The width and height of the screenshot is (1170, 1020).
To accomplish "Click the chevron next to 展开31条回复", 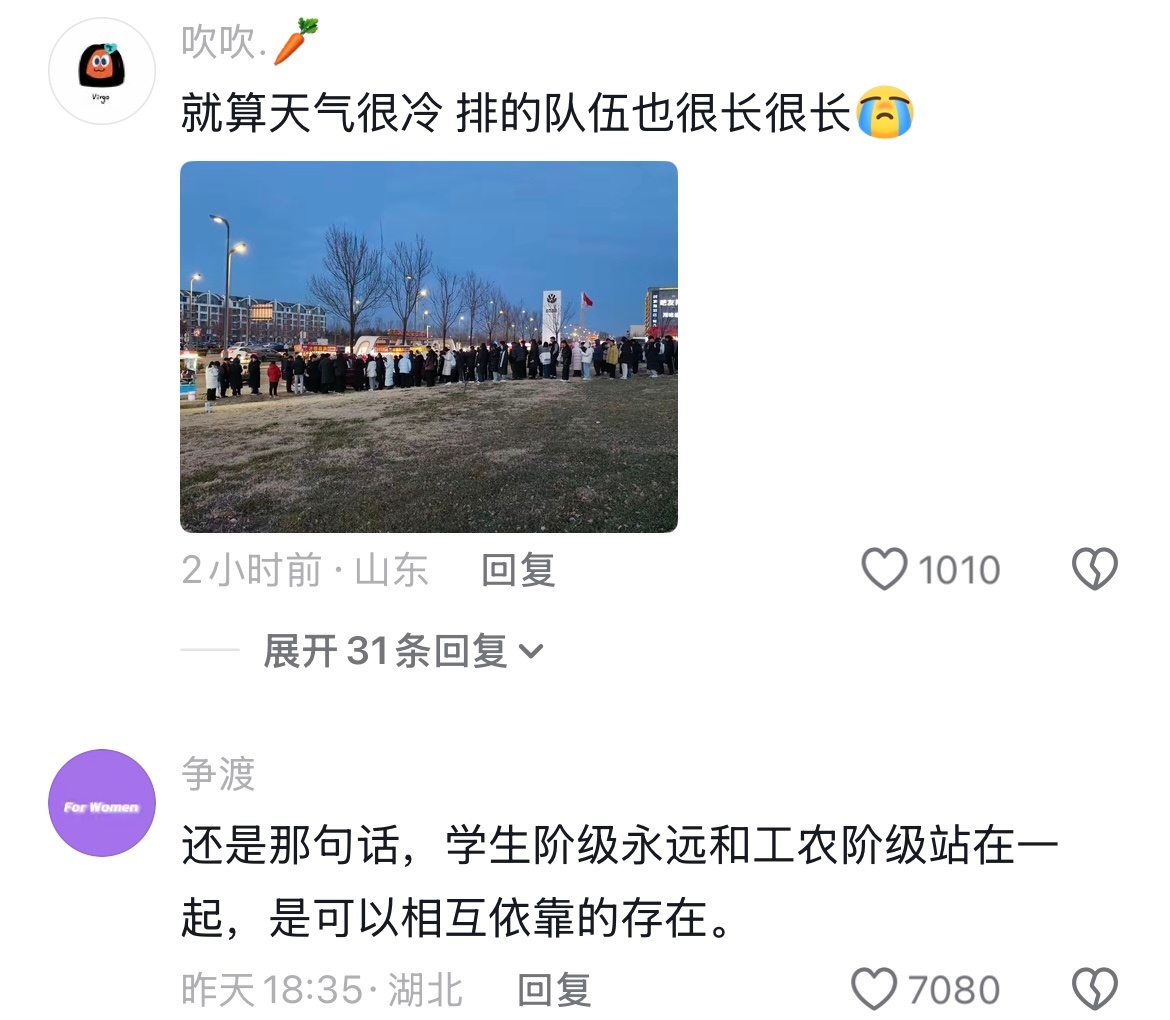I will tap(531, 651).
